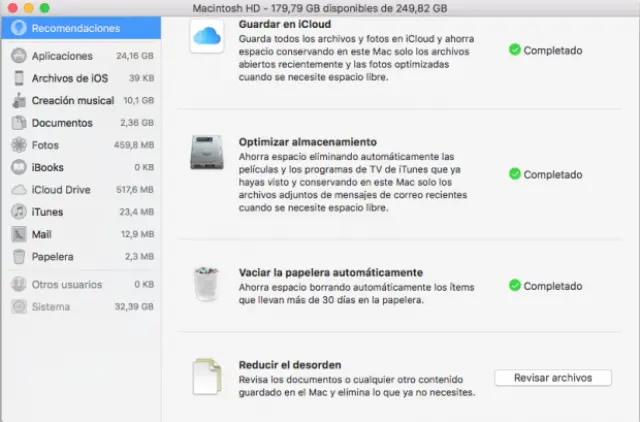Click Completado checkmark for Guardar en iCloud

(x=514, y=49)
